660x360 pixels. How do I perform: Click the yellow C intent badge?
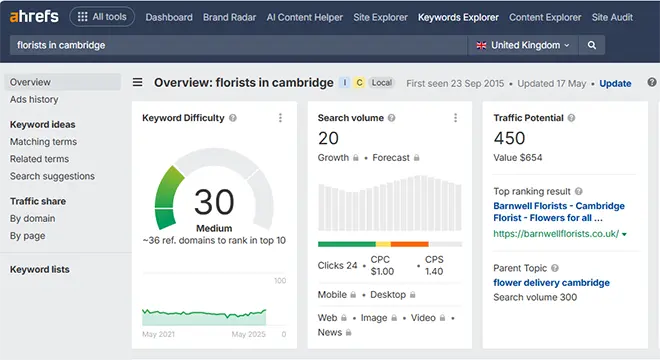pyautogui.click(x=359, y=83)
